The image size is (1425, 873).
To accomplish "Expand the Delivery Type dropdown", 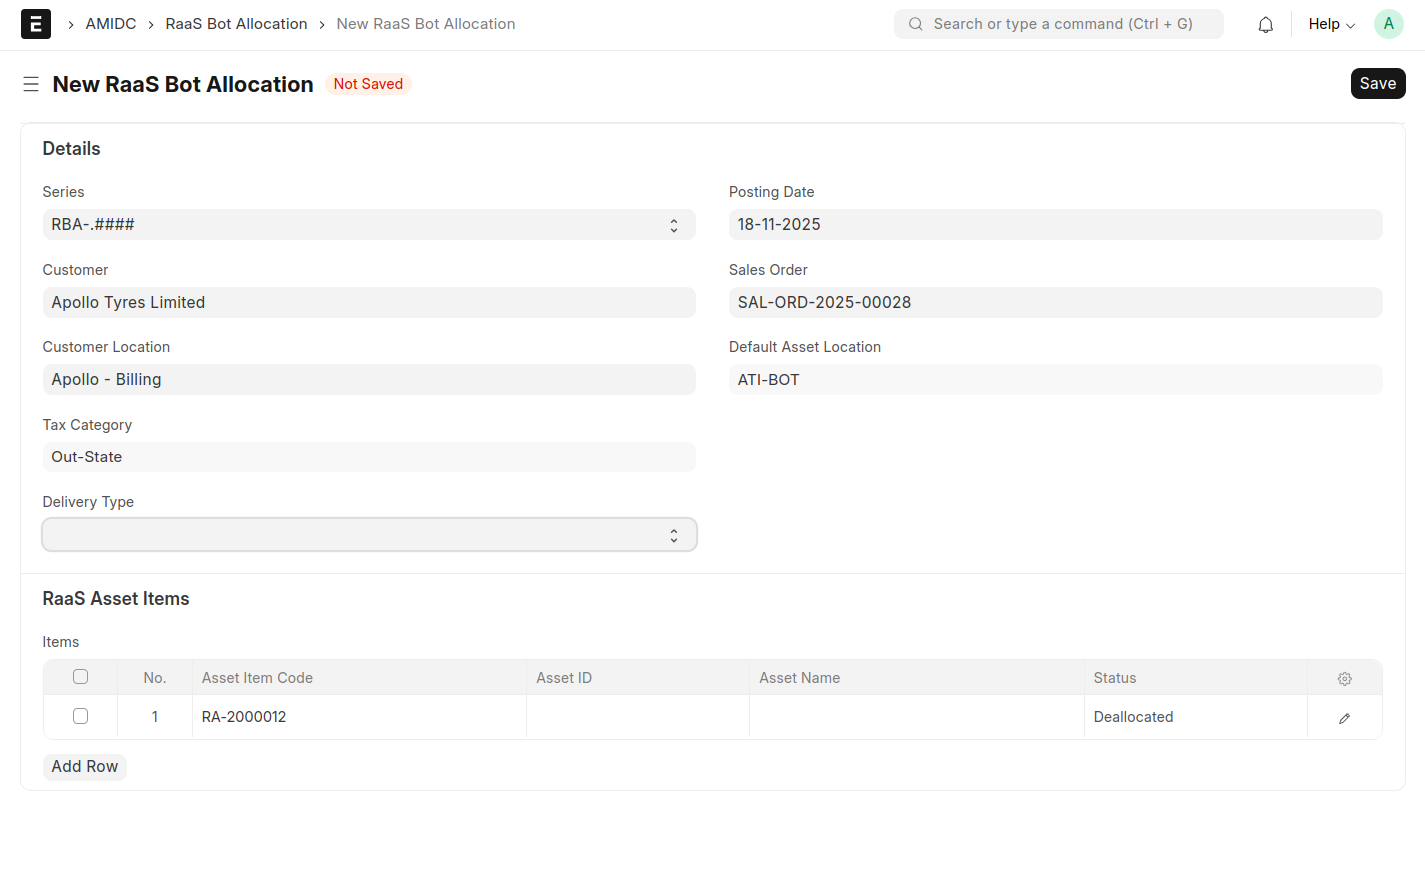I will pyautogui.click(x=368, y=535).
